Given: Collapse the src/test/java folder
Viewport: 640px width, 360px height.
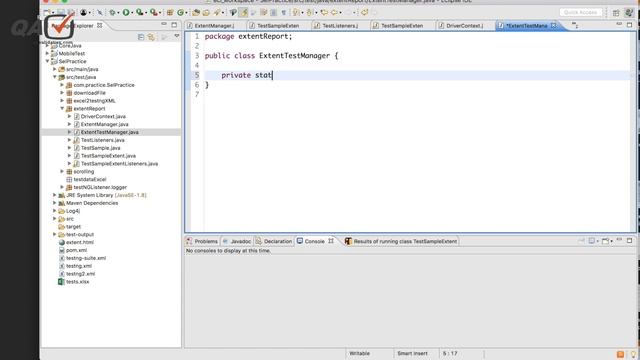Looking at the screenshot, I should point(55,77).
